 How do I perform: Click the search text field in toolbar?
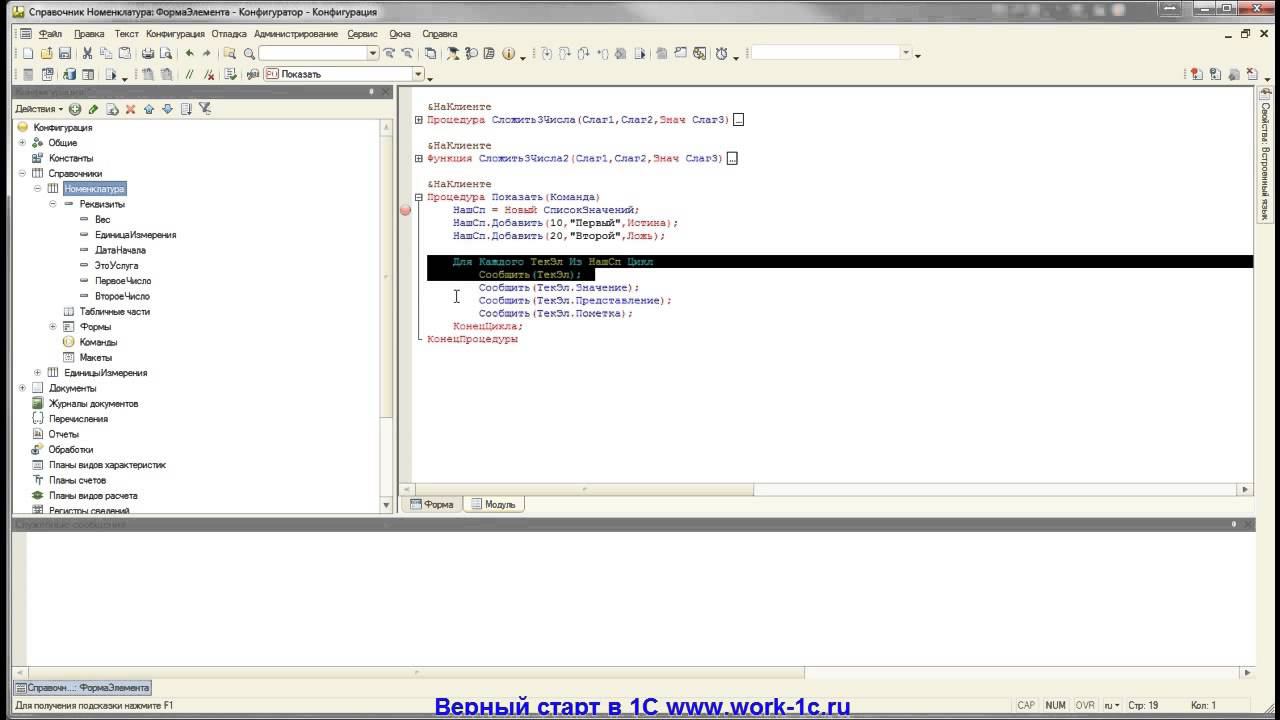(313, 54)
